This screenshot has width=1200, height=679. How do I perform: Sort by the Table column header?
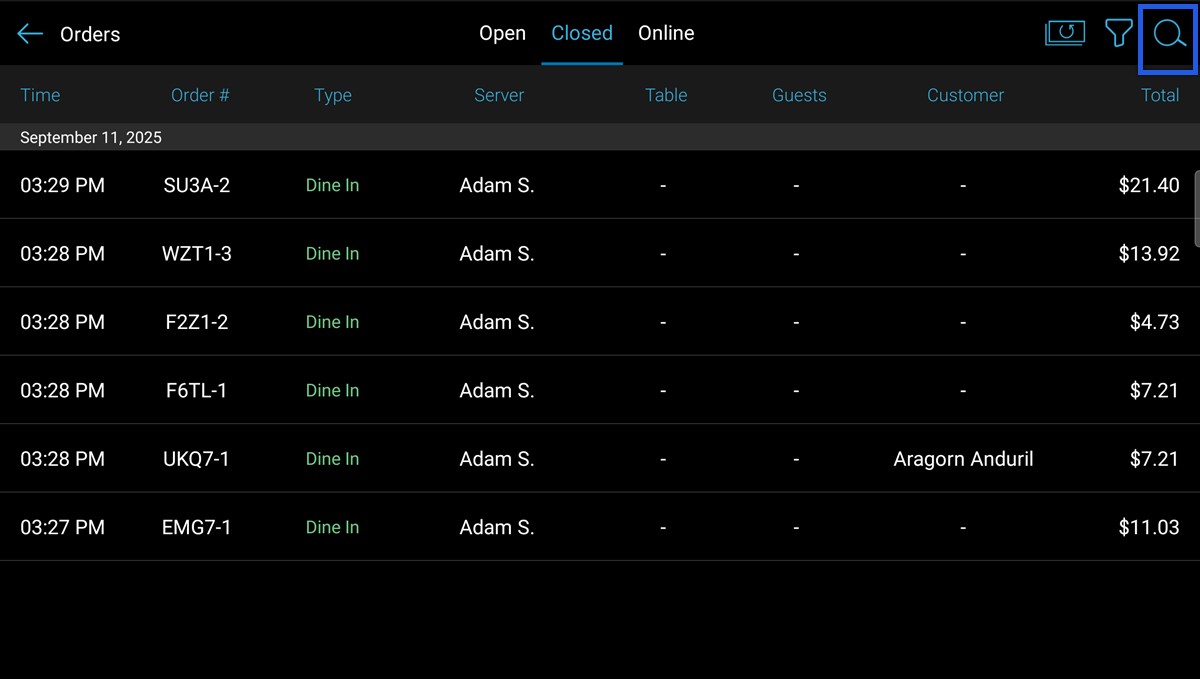pyautogui.click(x=666, y=95)
